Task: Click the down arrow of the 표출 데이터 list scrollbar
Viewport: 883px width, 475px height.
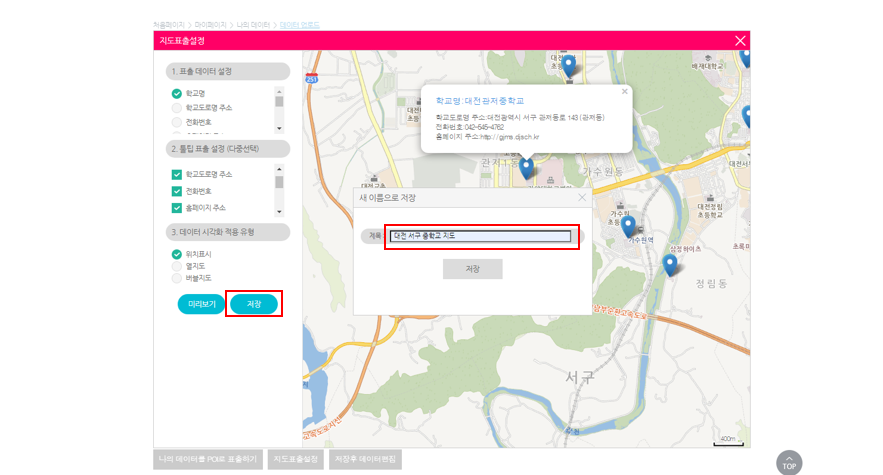Action: pyautogui.click(x=279, y=128)
